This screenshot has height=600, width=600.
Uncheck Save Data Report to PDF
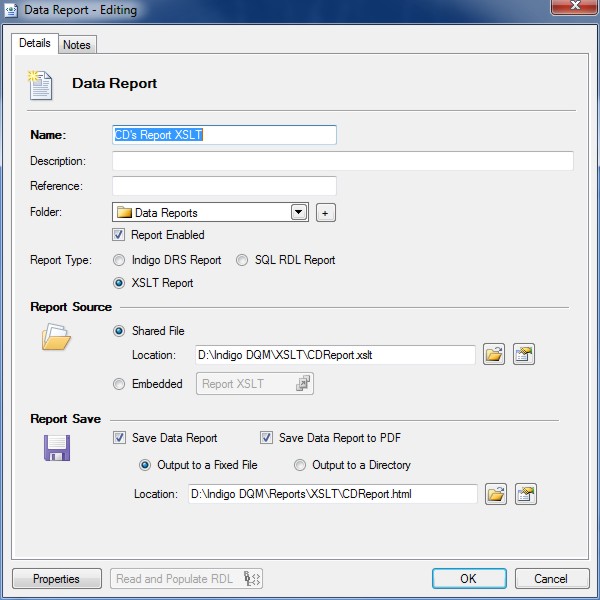click(267, 438)
